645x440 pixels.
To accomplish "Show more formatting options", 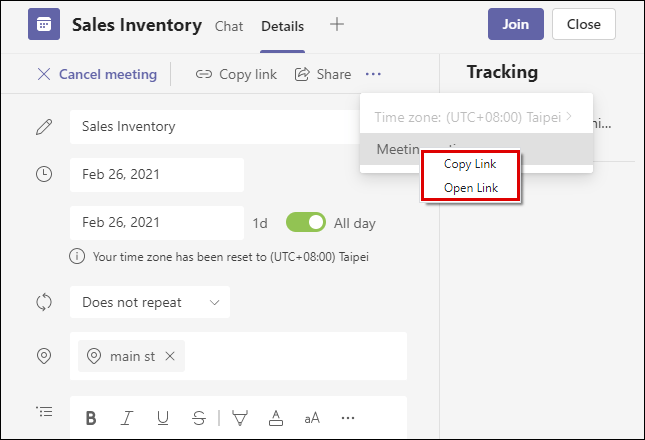I will point(348,418).
